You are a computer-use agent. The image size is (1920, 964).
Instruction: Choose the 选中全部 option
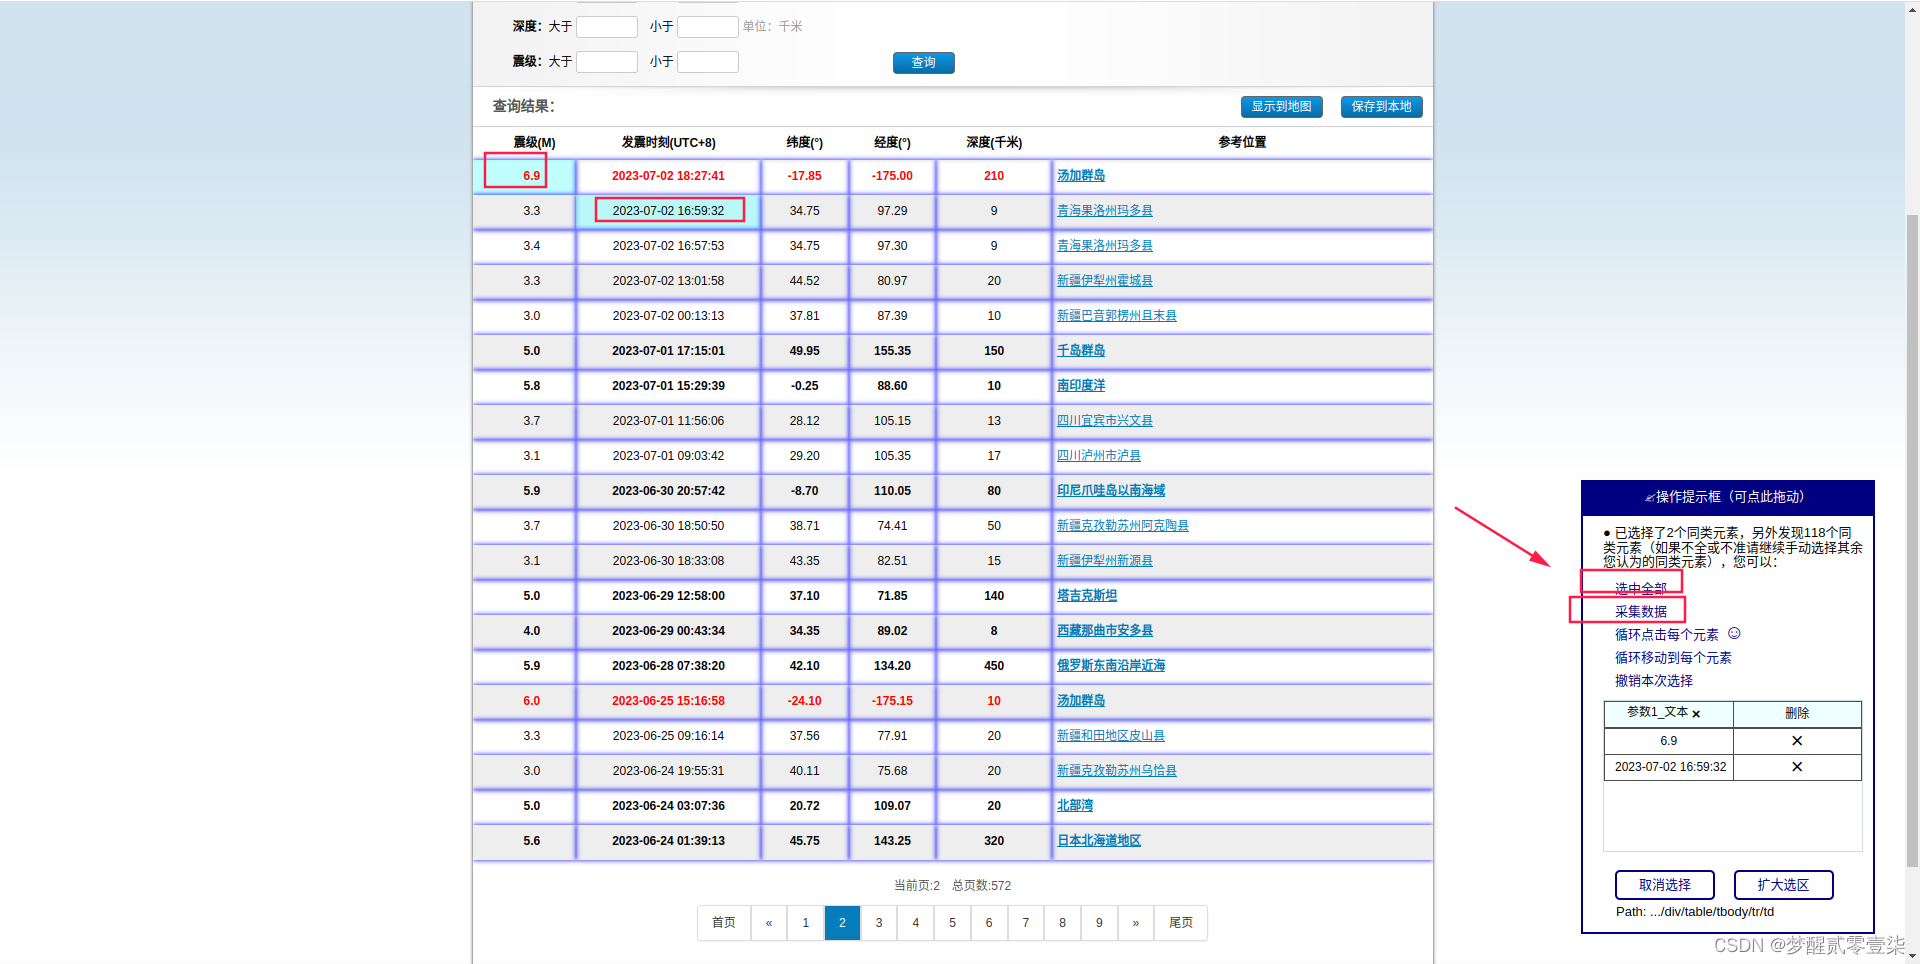(x=1640, y=588)
